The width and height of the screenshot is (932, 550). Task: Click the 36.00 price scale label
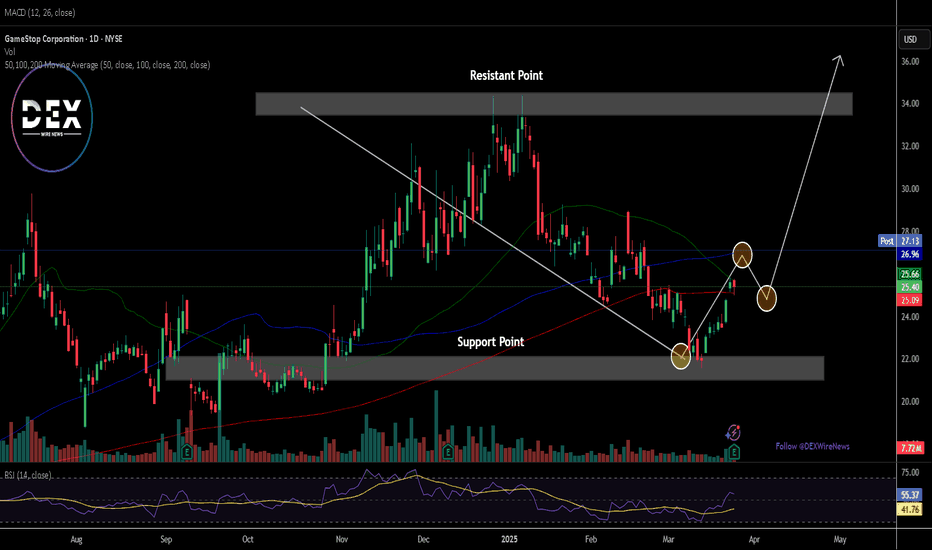tap(910, 61)
